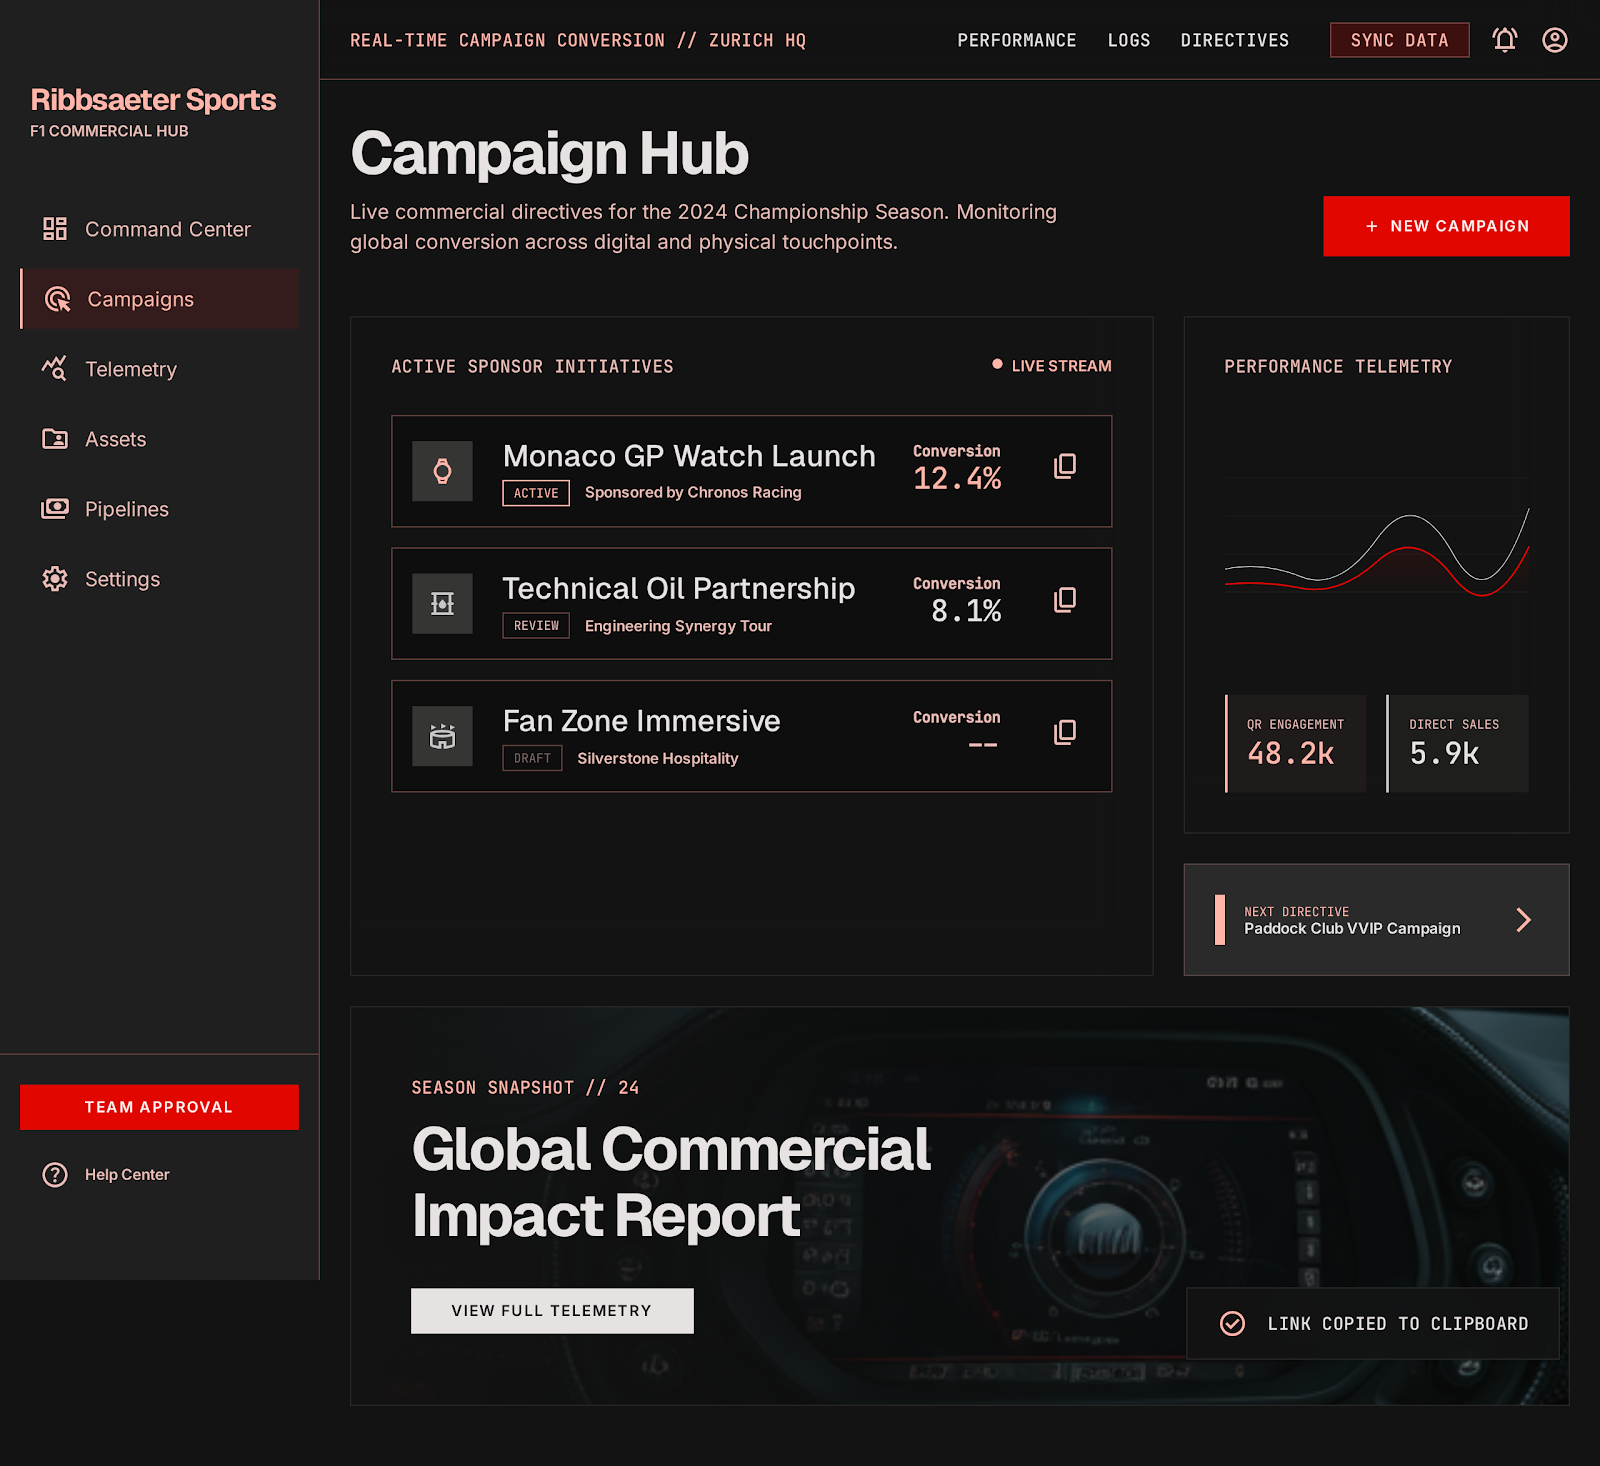Screen dimensions: 1600x1466
Task: Click the Team Approval button
Action: [159, 1107]
